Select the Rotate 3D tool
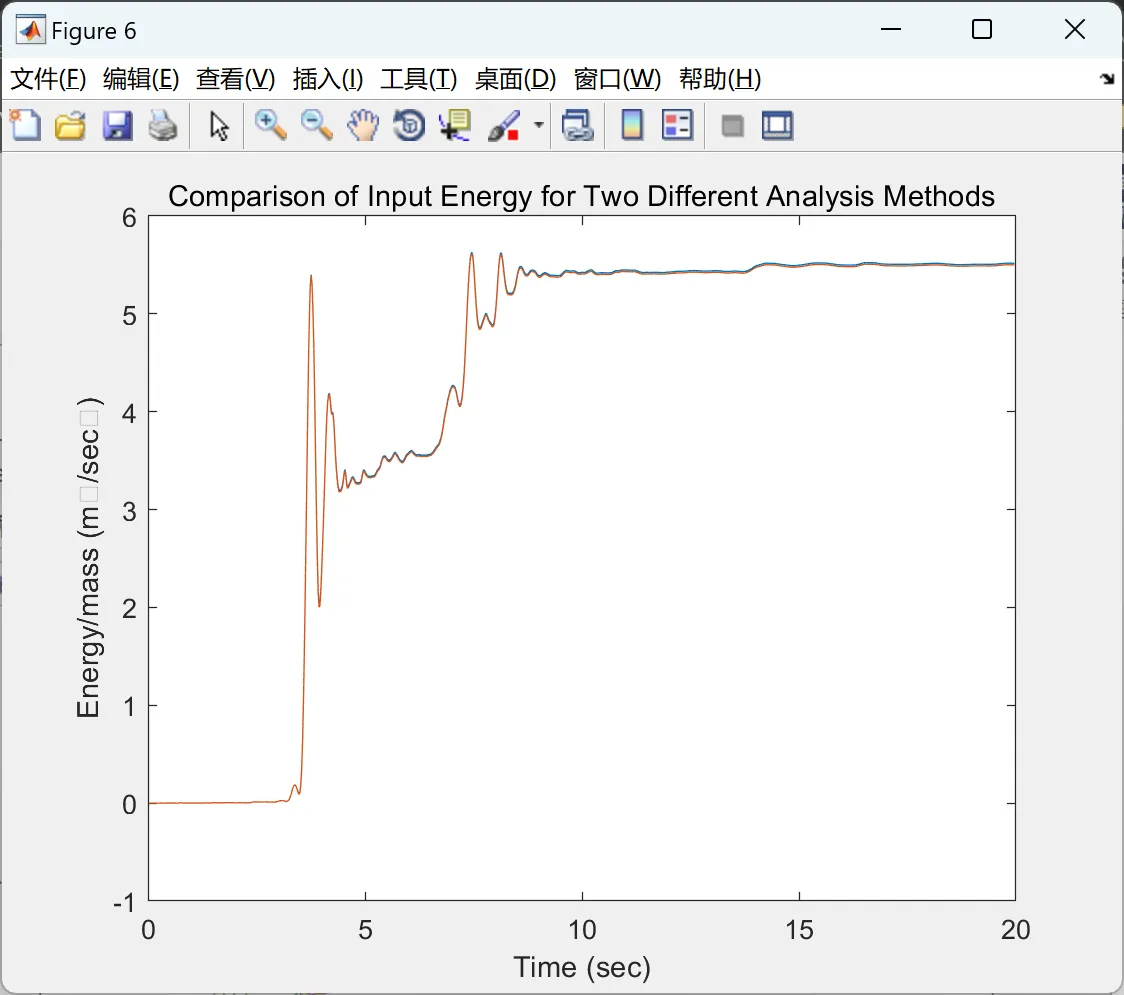Viewport: 1124px width, 995px height. click(x=409, y=125)
